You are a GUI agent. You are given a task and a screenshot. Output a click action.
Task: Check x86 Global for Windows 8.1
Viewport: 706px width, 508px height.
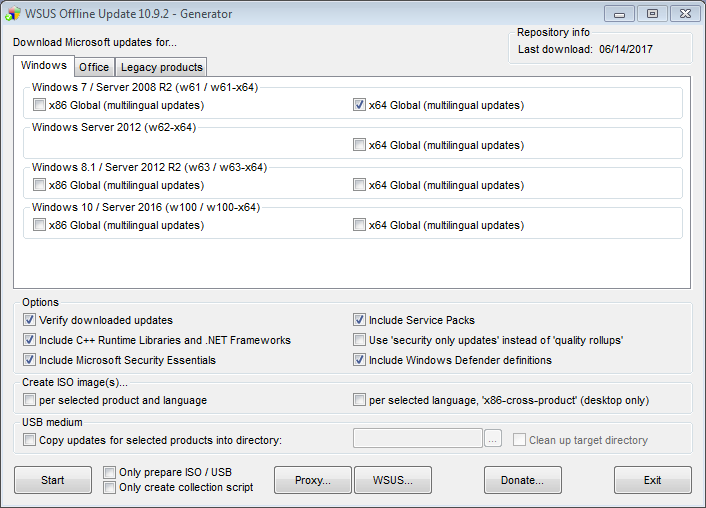click(39, 185)
